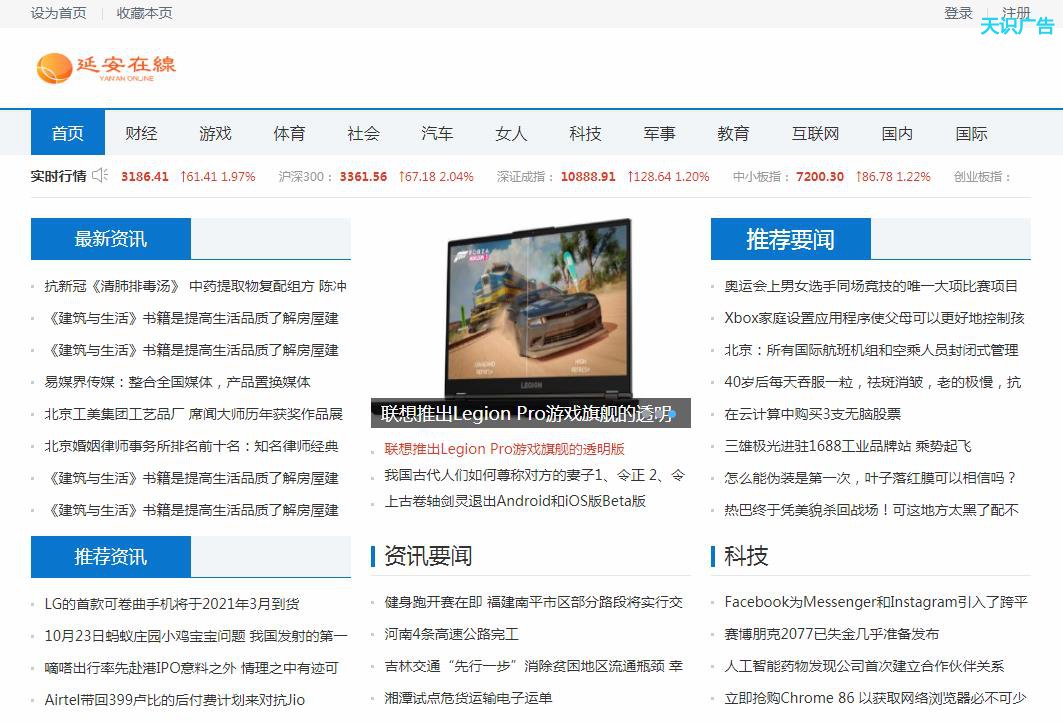Open the 推荐要闻 section header
This screenshot has width=1063, height=722.
[x=790, y=239]
